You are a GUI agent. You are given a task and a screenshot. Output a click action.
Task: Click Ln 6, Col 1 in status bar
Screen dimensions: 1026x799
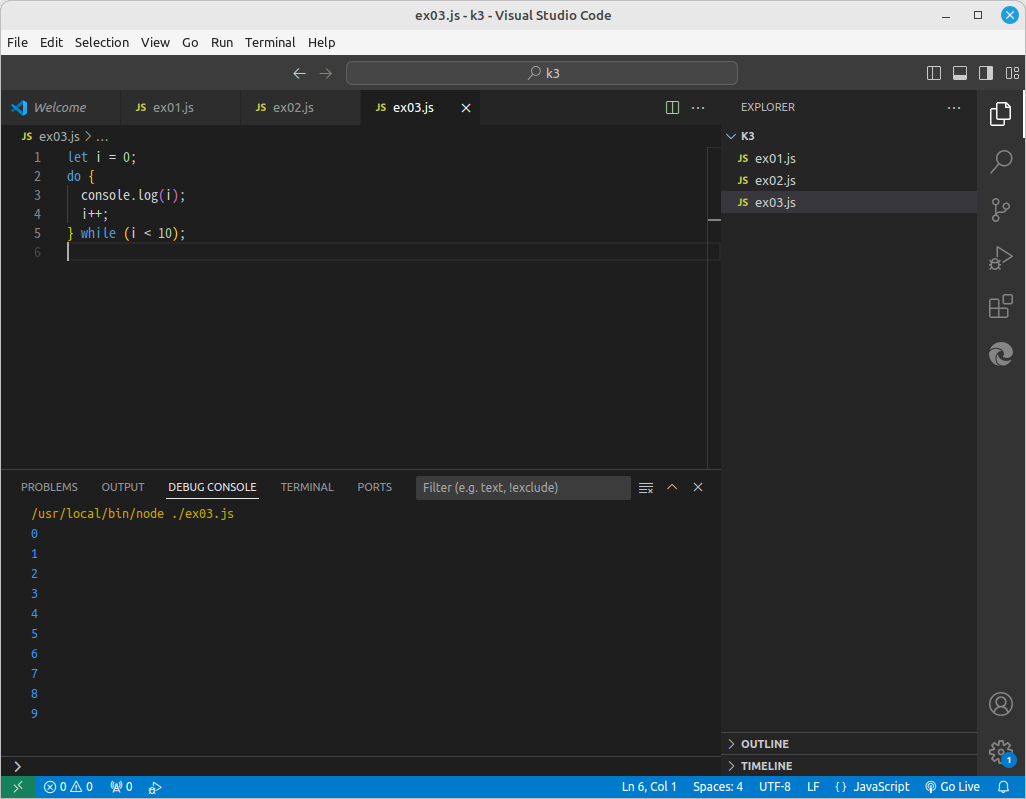(x=648, y=787)
